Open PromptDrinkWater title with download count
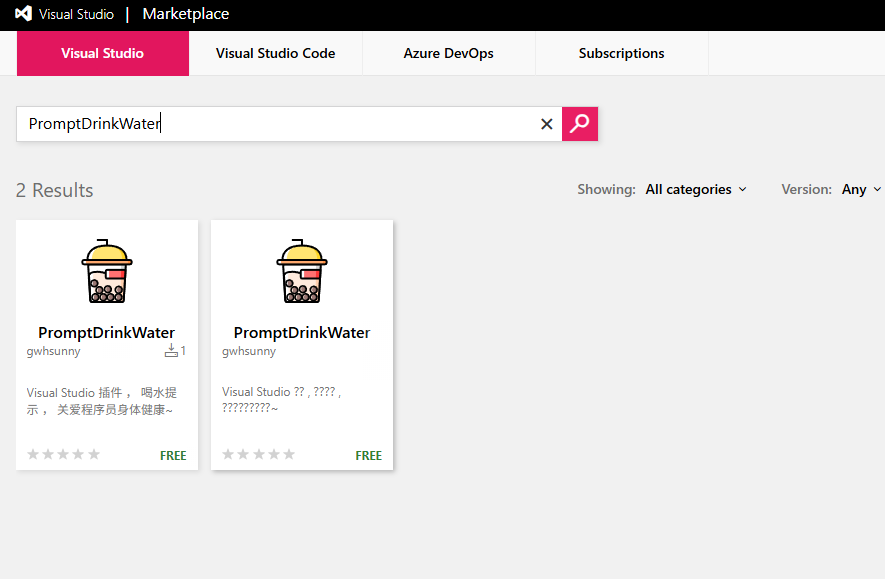 [107, 332]
